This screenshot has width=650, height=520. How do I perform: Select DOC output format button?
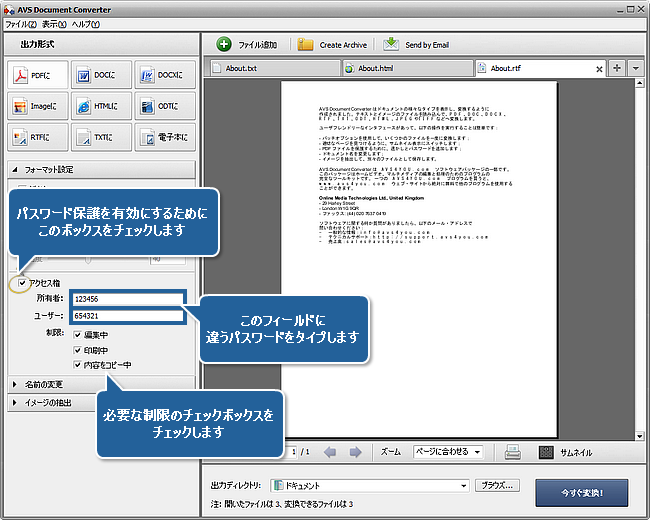pyautogui.click(x=102, y=75)
